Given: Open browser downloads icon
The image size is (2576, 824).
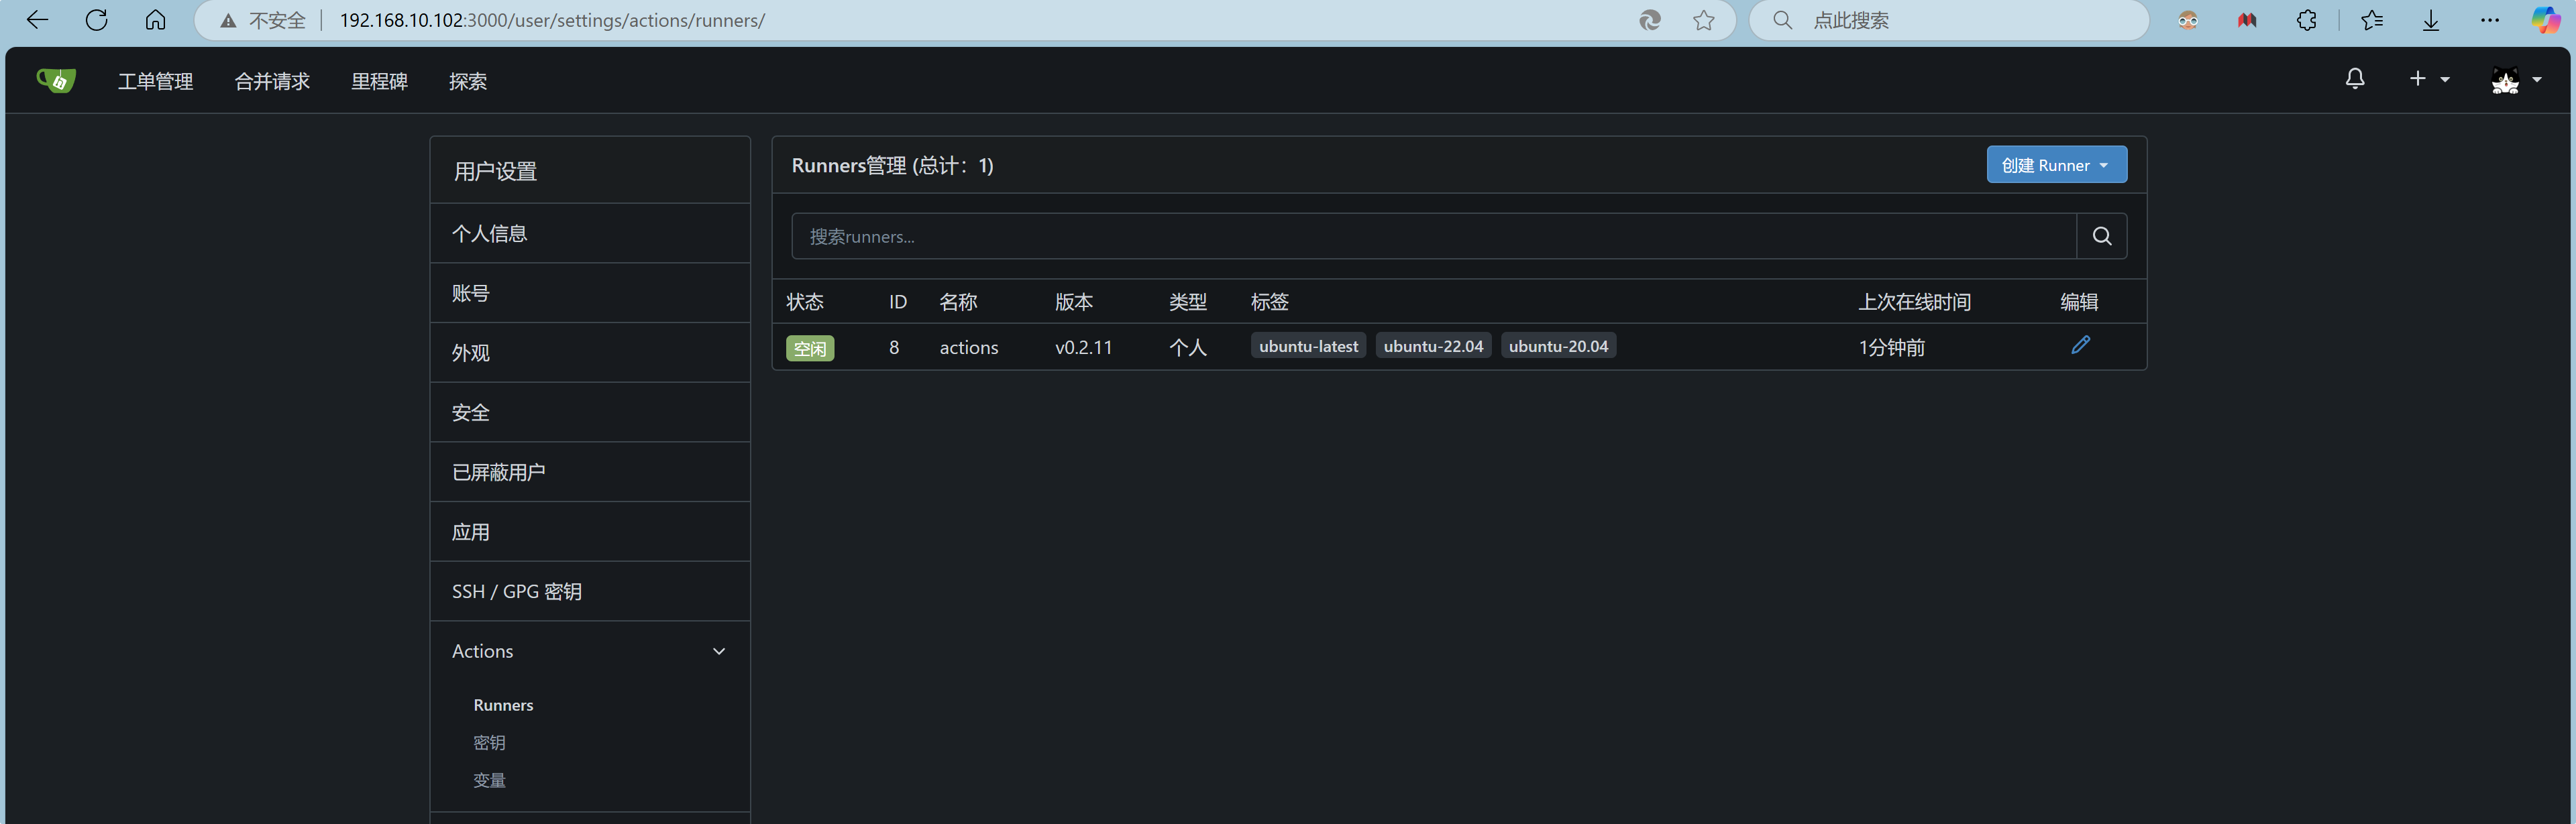Looking at the screenshot, I should pyautogui.click(x=2430, y=20).
